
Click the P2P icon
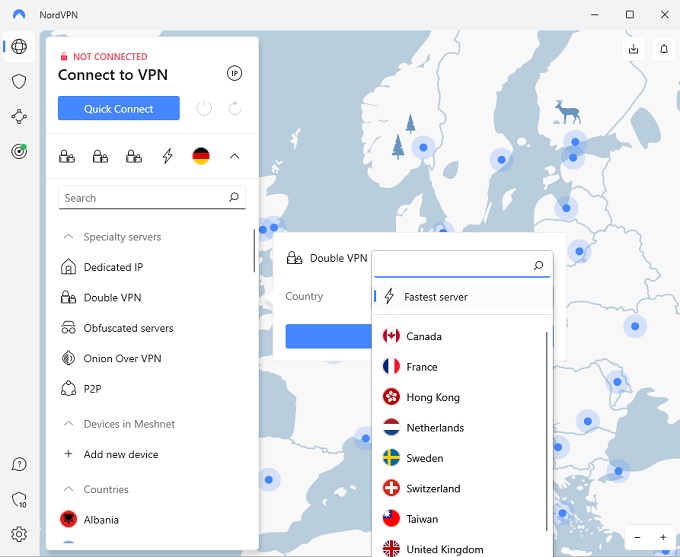pos(68,389)
